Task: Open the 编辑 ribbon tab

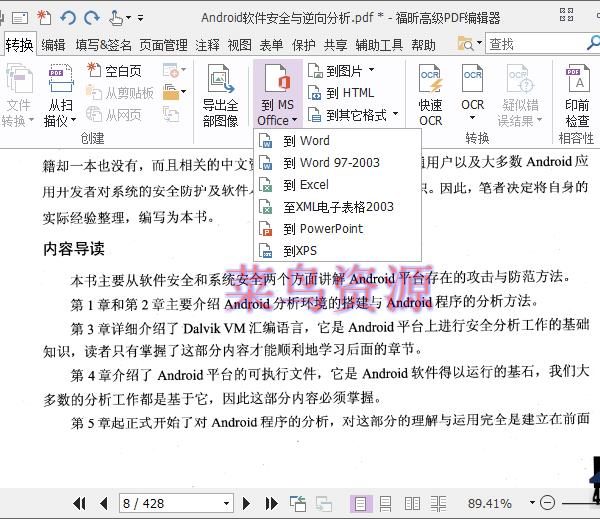Action: 53,45
